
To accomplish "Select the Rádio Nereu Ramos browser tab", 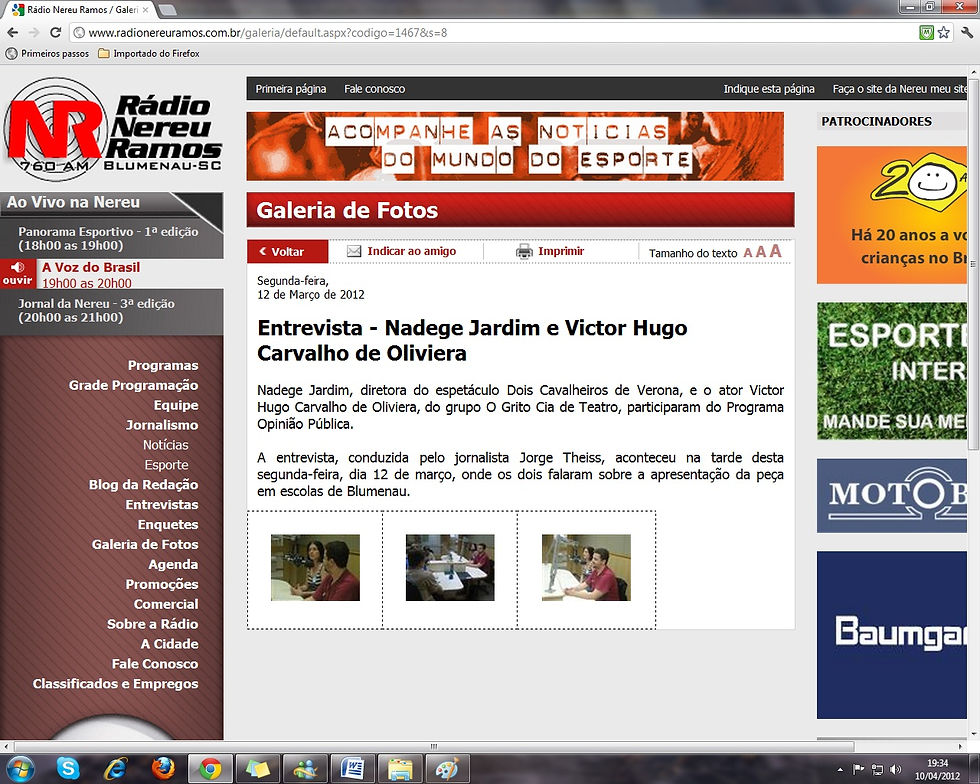I will (80, 10).
